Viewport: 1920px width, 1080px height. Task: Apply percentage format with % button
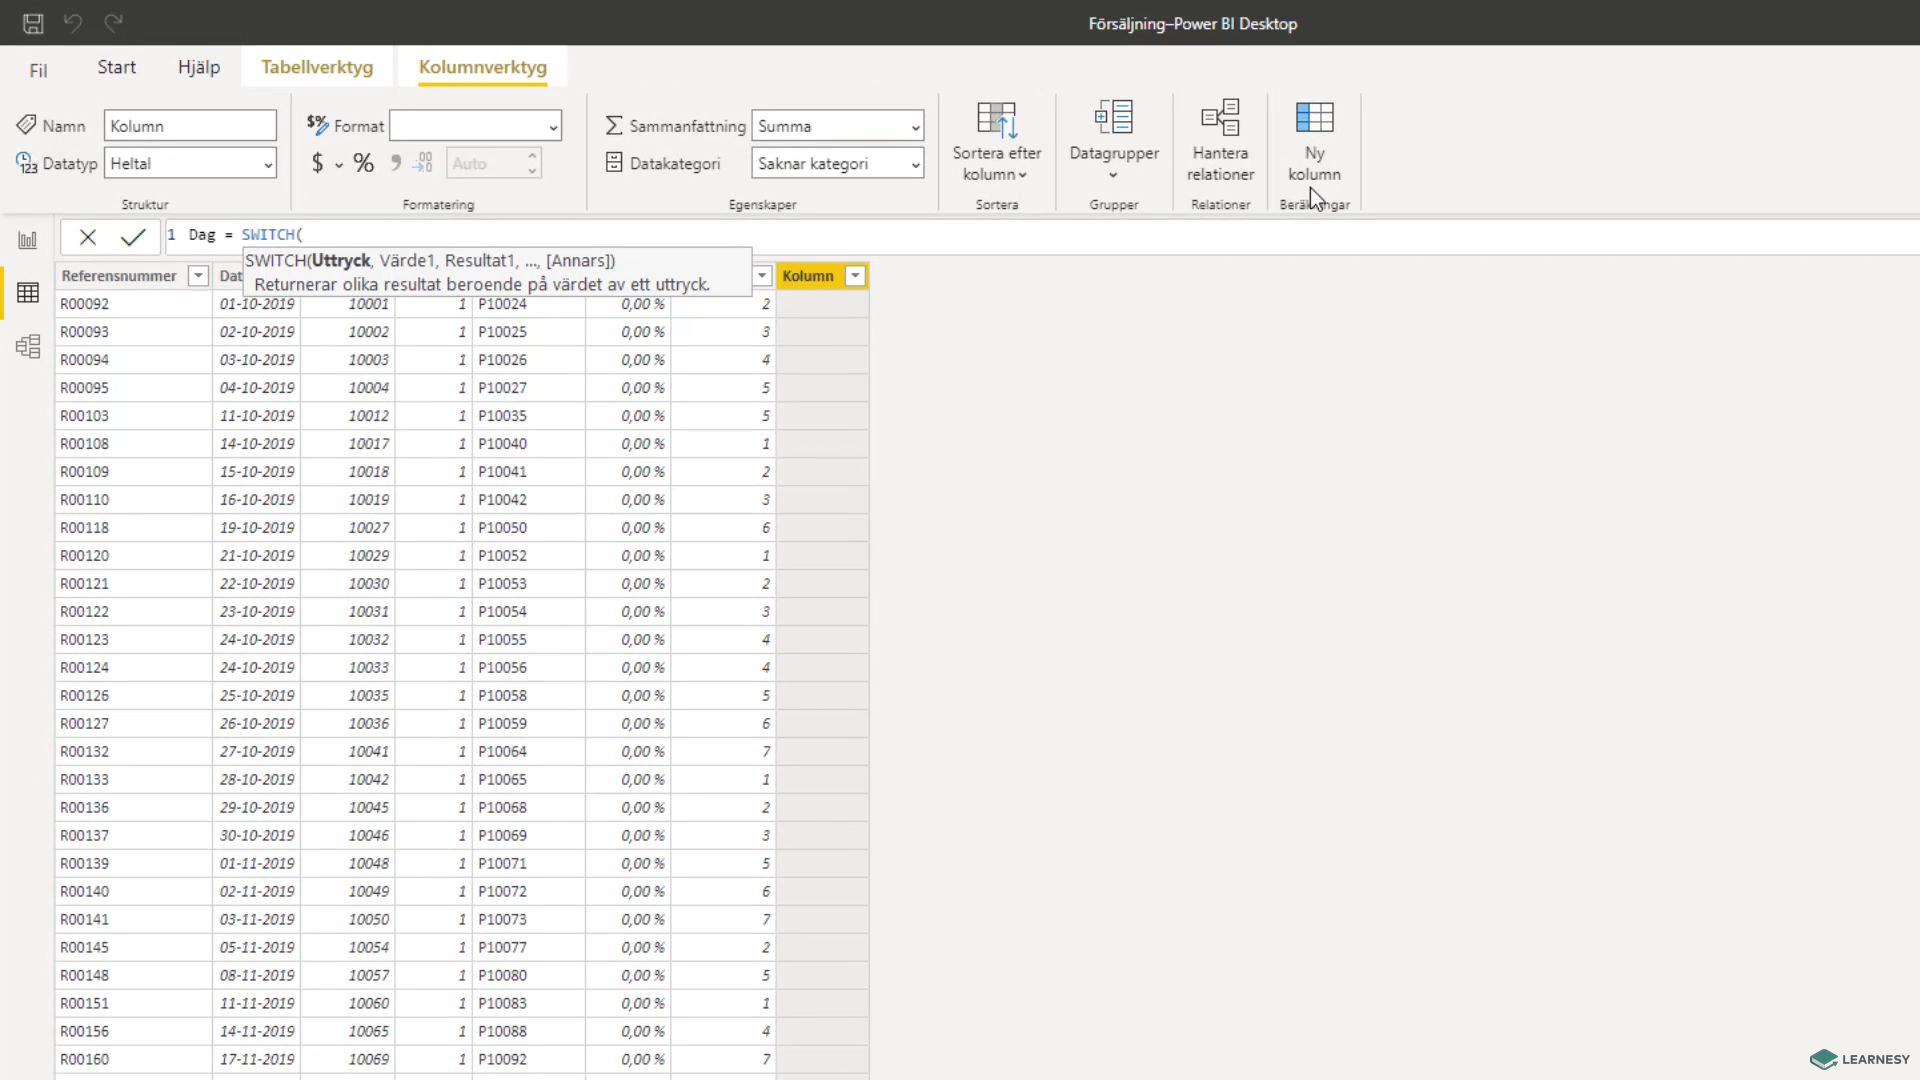(x=364, y=163)
